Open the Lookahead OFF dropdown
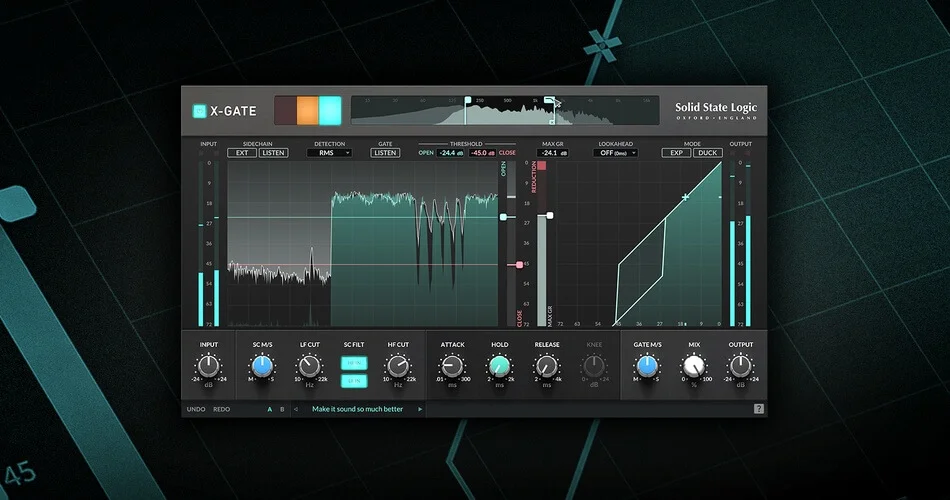 (616, 153)
